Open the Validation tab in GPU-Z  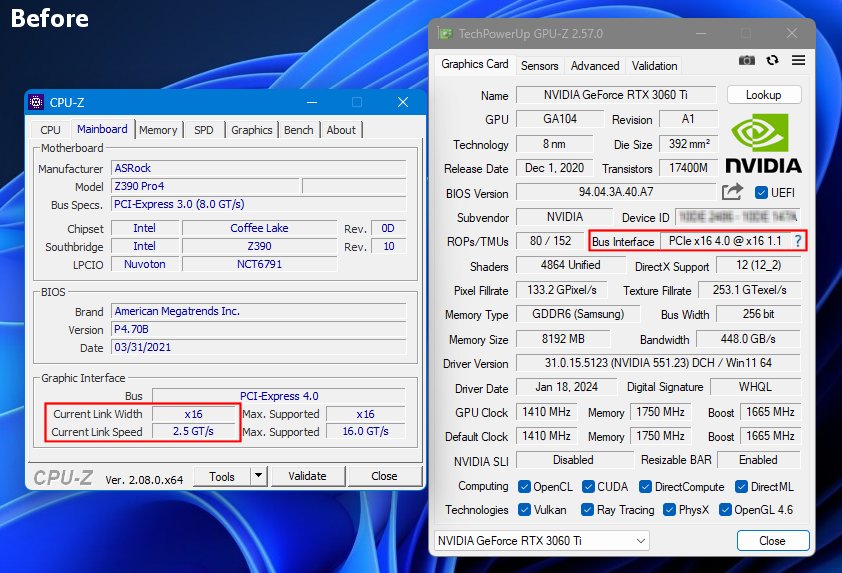point(654,66)
